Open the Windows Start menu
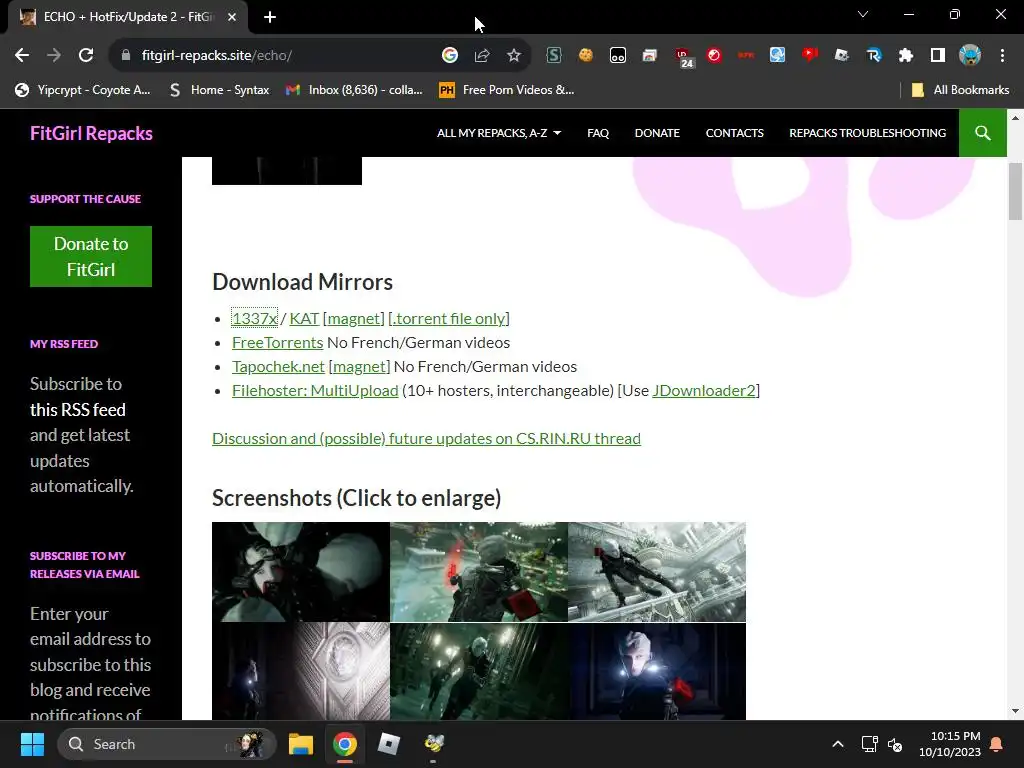1024x768 pixels. [32, 744]
